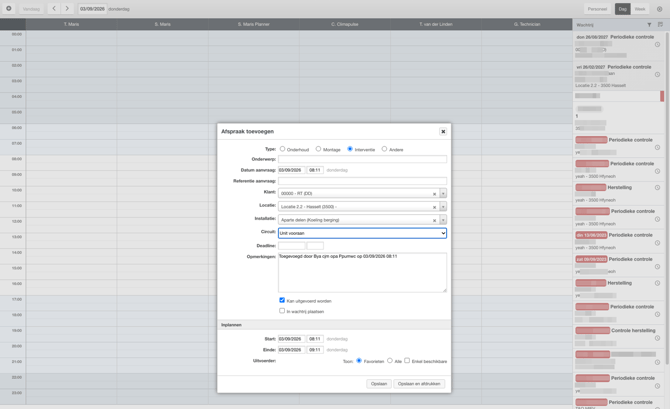Click the T. Maris column header
This screenshot has height=409, width=670.
[x=71, y=24]
